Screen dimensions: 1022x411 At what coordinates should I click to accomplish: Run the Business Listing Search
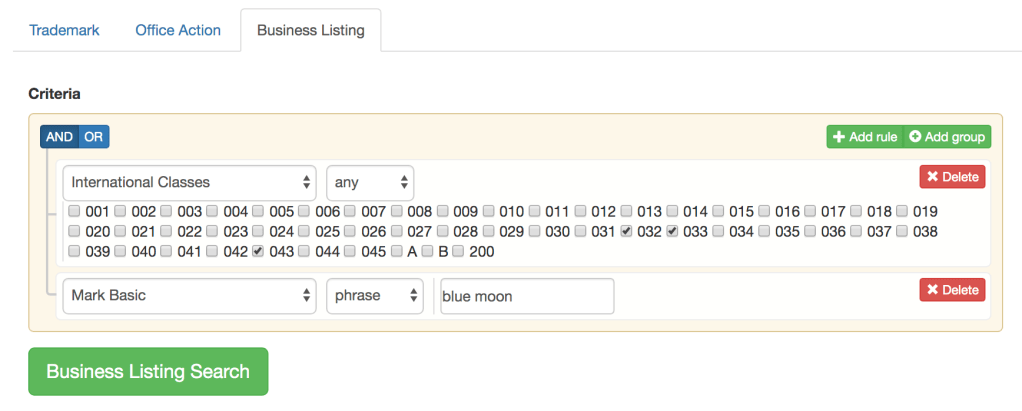click(148, 371)
